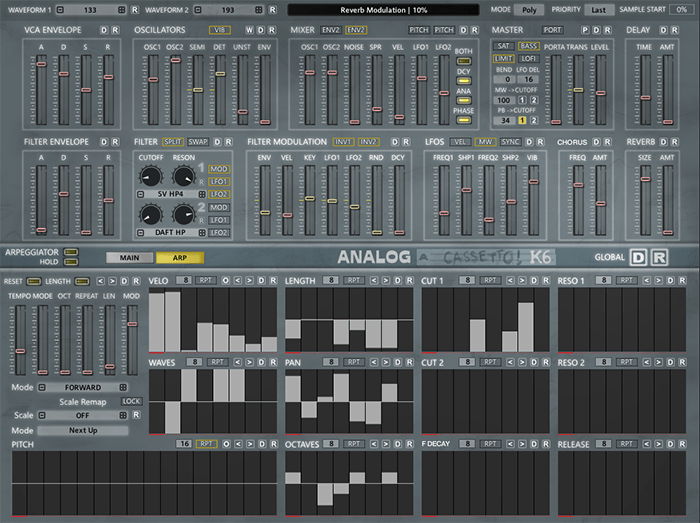
Task: Toggle the SAT button in Master
Action: [503, 46]
